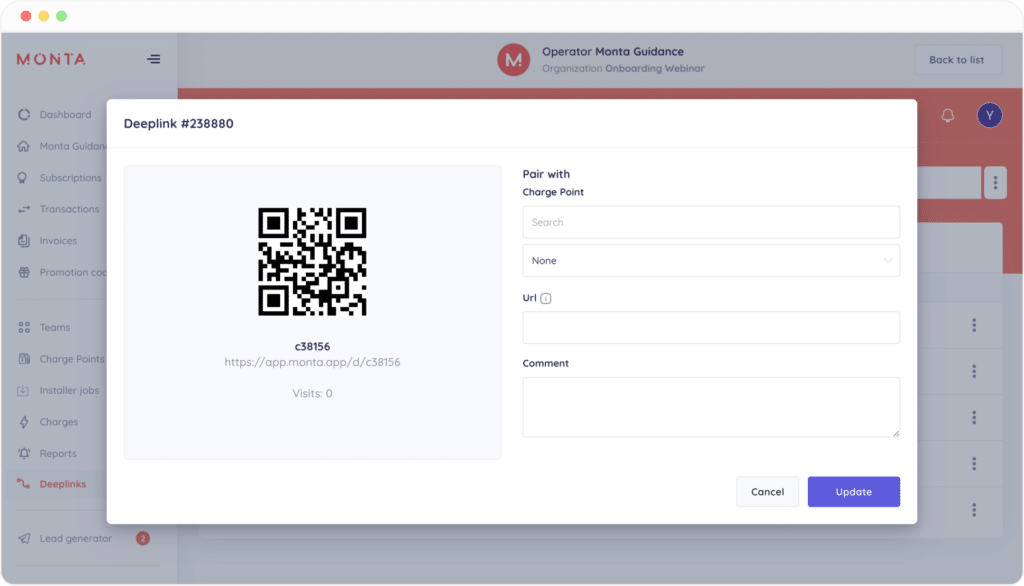Open the Invoices menu item
The width and height of the screenshot is (1024, 586).
tap(58, 240)
